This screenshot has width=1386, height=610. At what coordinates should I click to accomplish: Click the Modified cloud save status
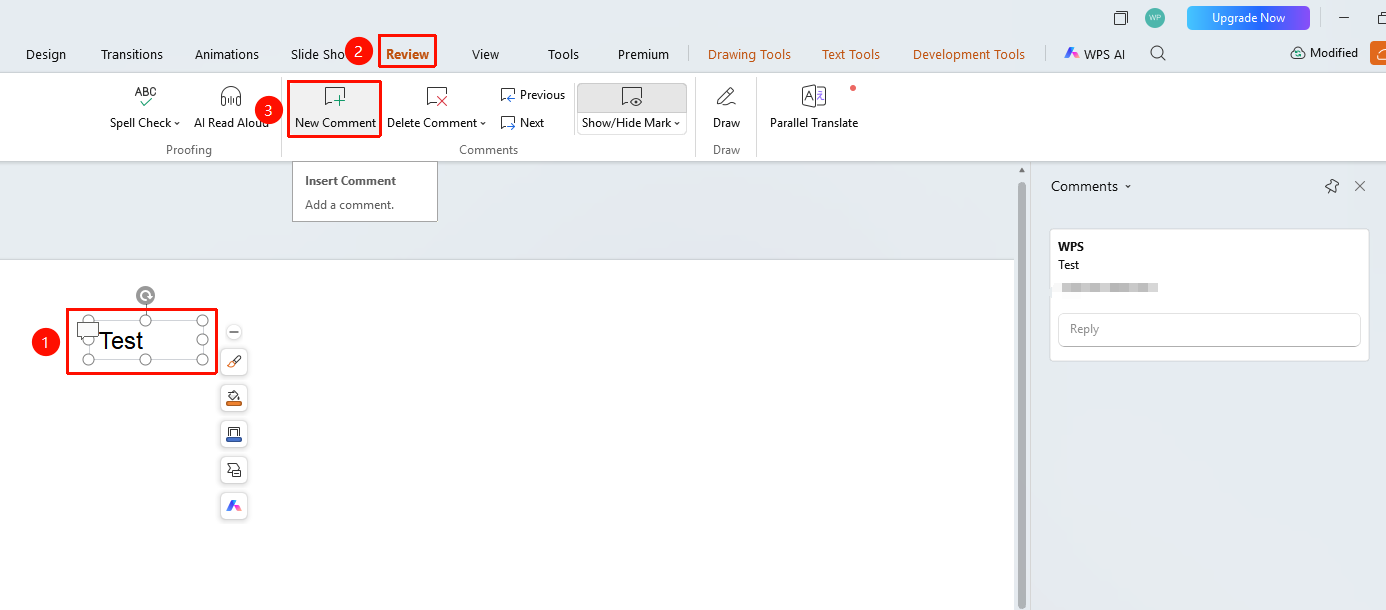[x=1324, y=53]
